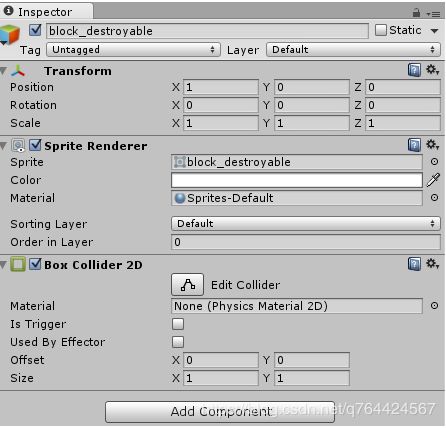Click the Sprite Renderer component icon
This screenshot has width=446, height=428.
pyautogui.click(x=18, y=146)
